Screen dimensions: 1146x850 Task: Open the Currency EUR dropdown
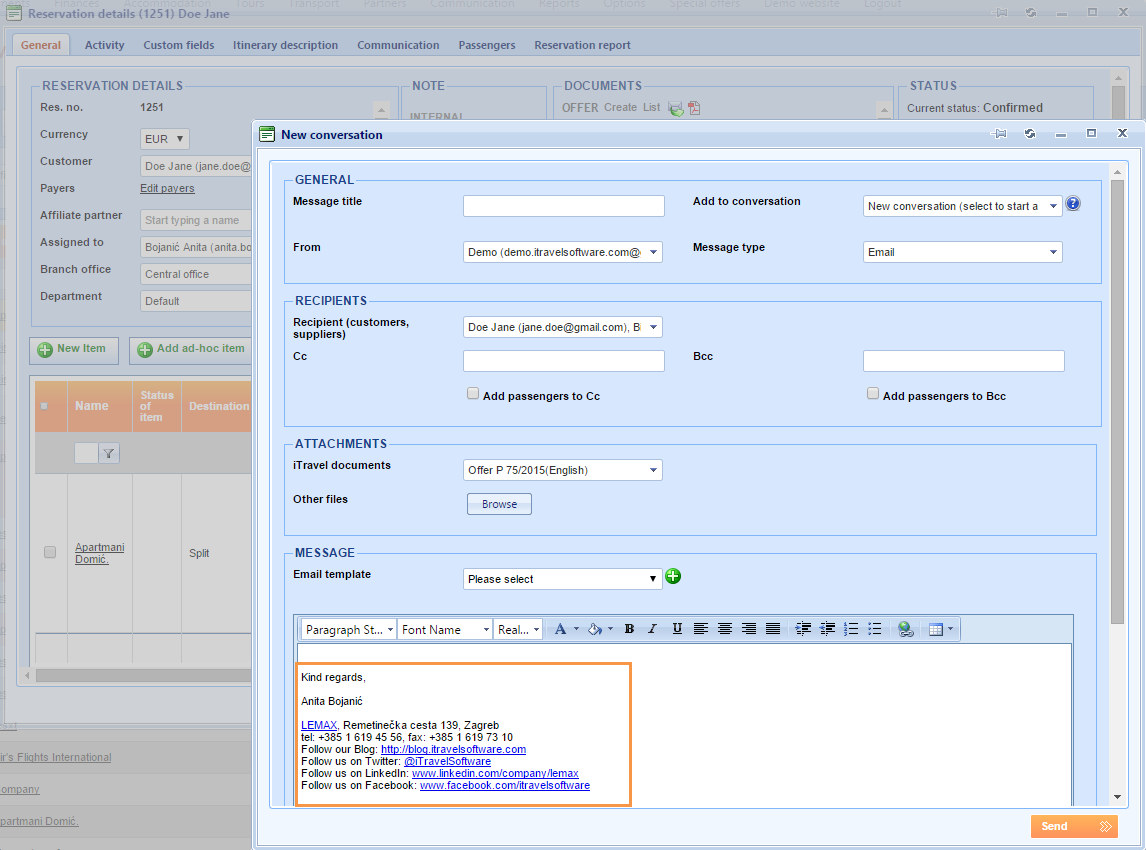165,139
